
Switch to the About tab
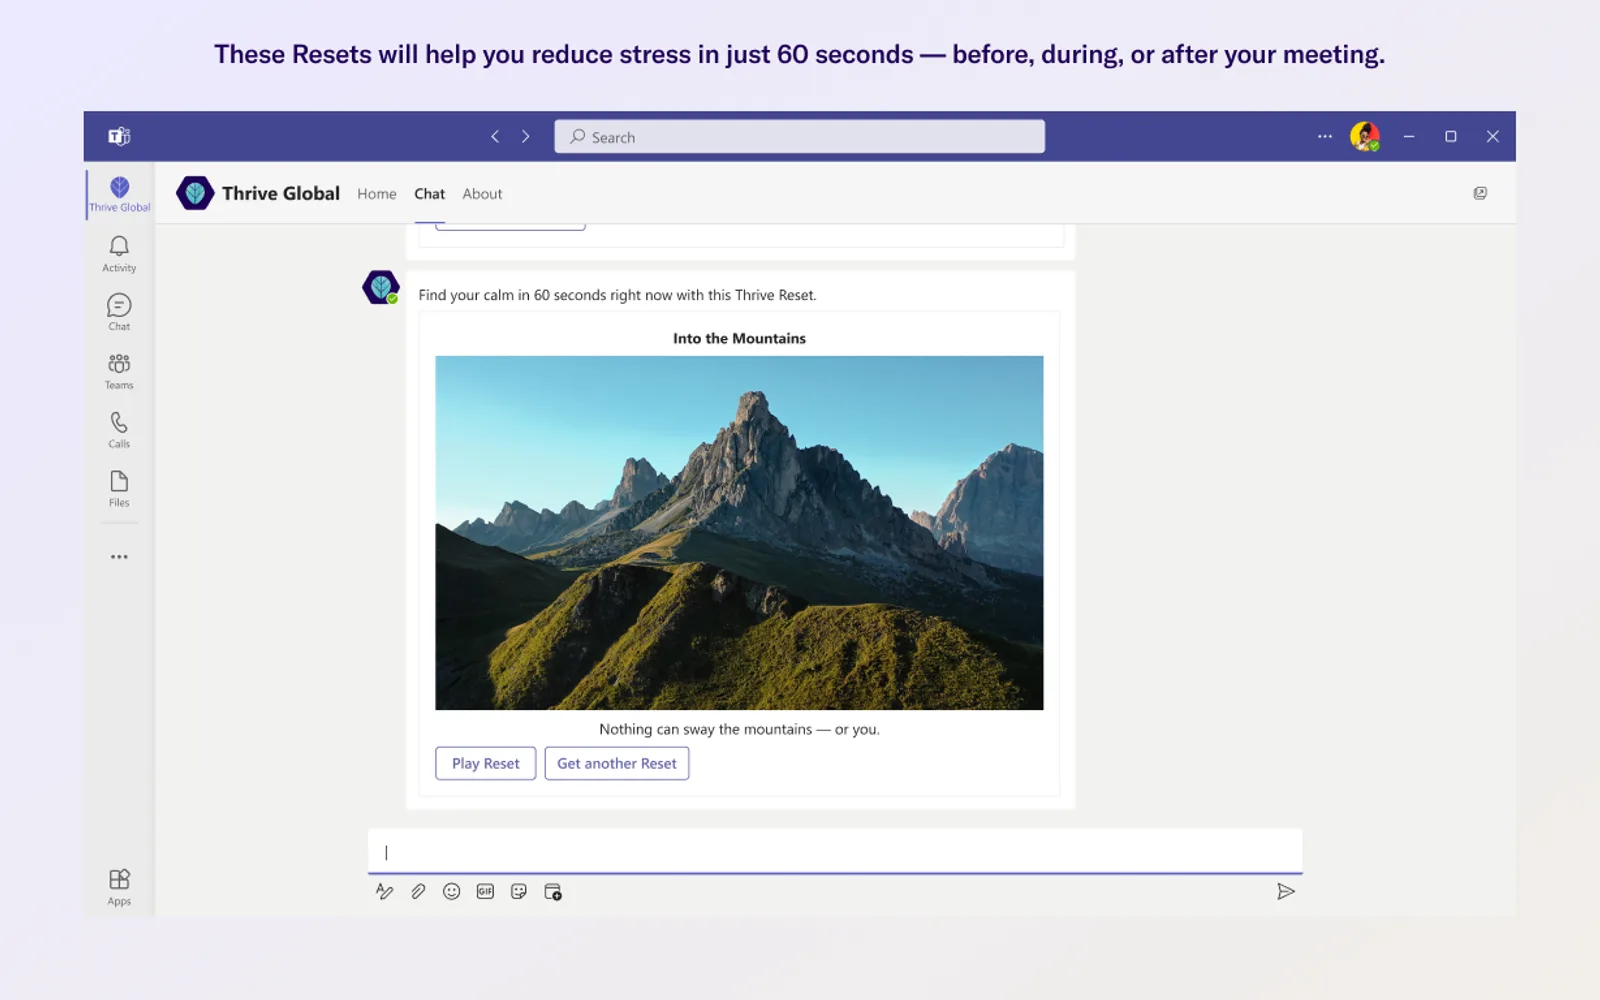click(x=482, y=194)
